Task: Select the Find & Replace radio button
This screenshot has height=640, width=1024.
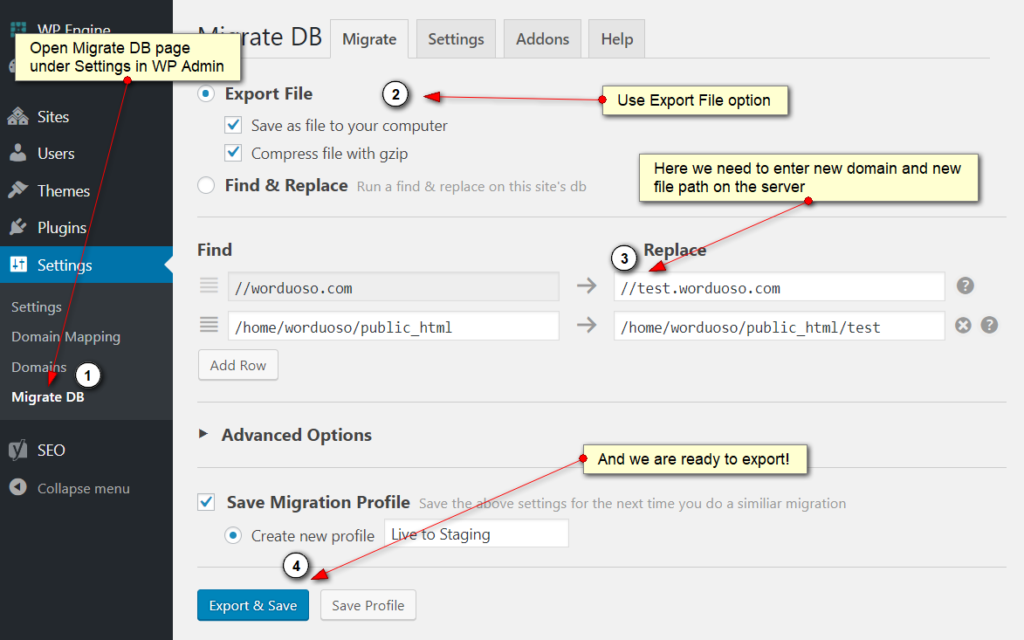Action: coord(205,185)
